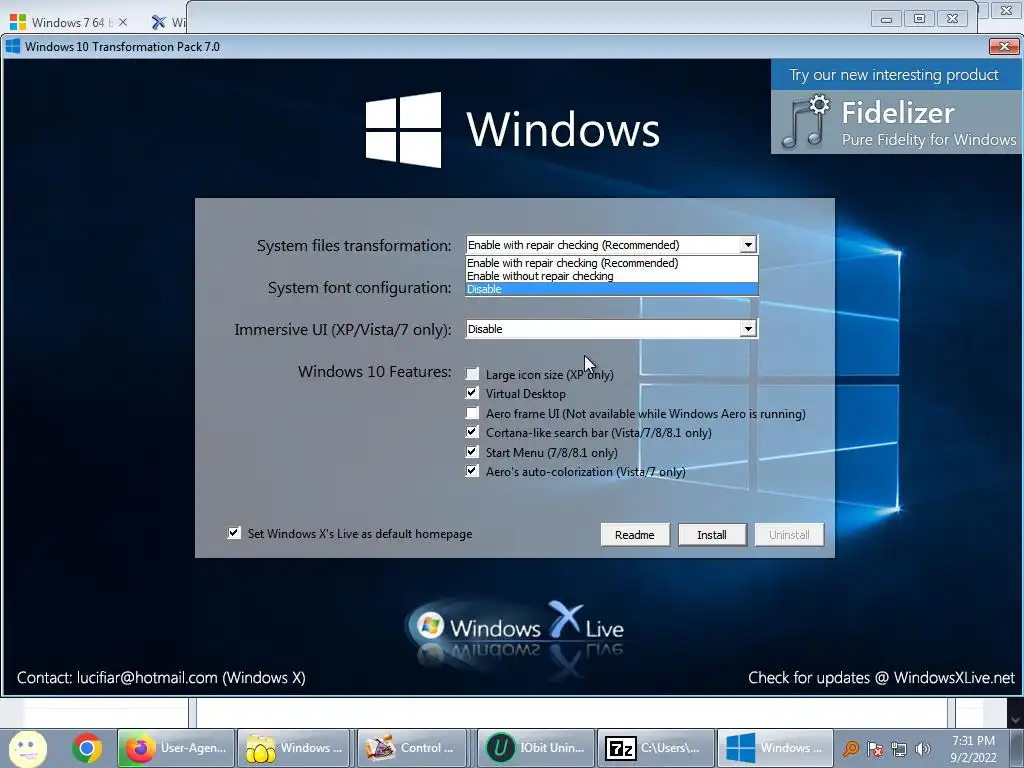Open the volume speaker tray icon

pyautogui.click(x=922, y=749)
